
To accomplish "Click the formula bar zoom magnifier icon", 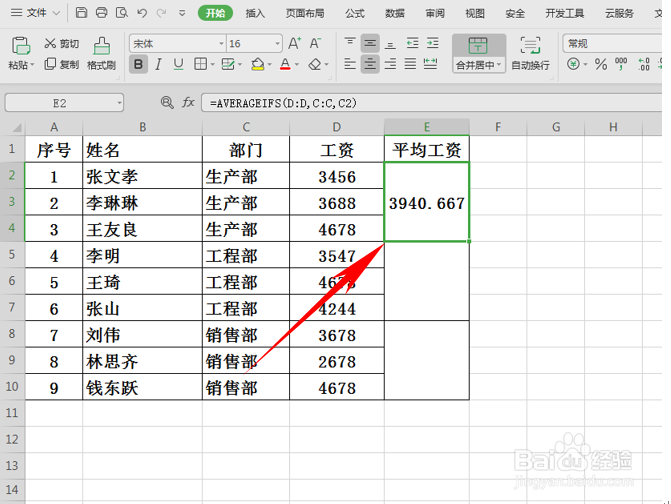I will point(167,102).
